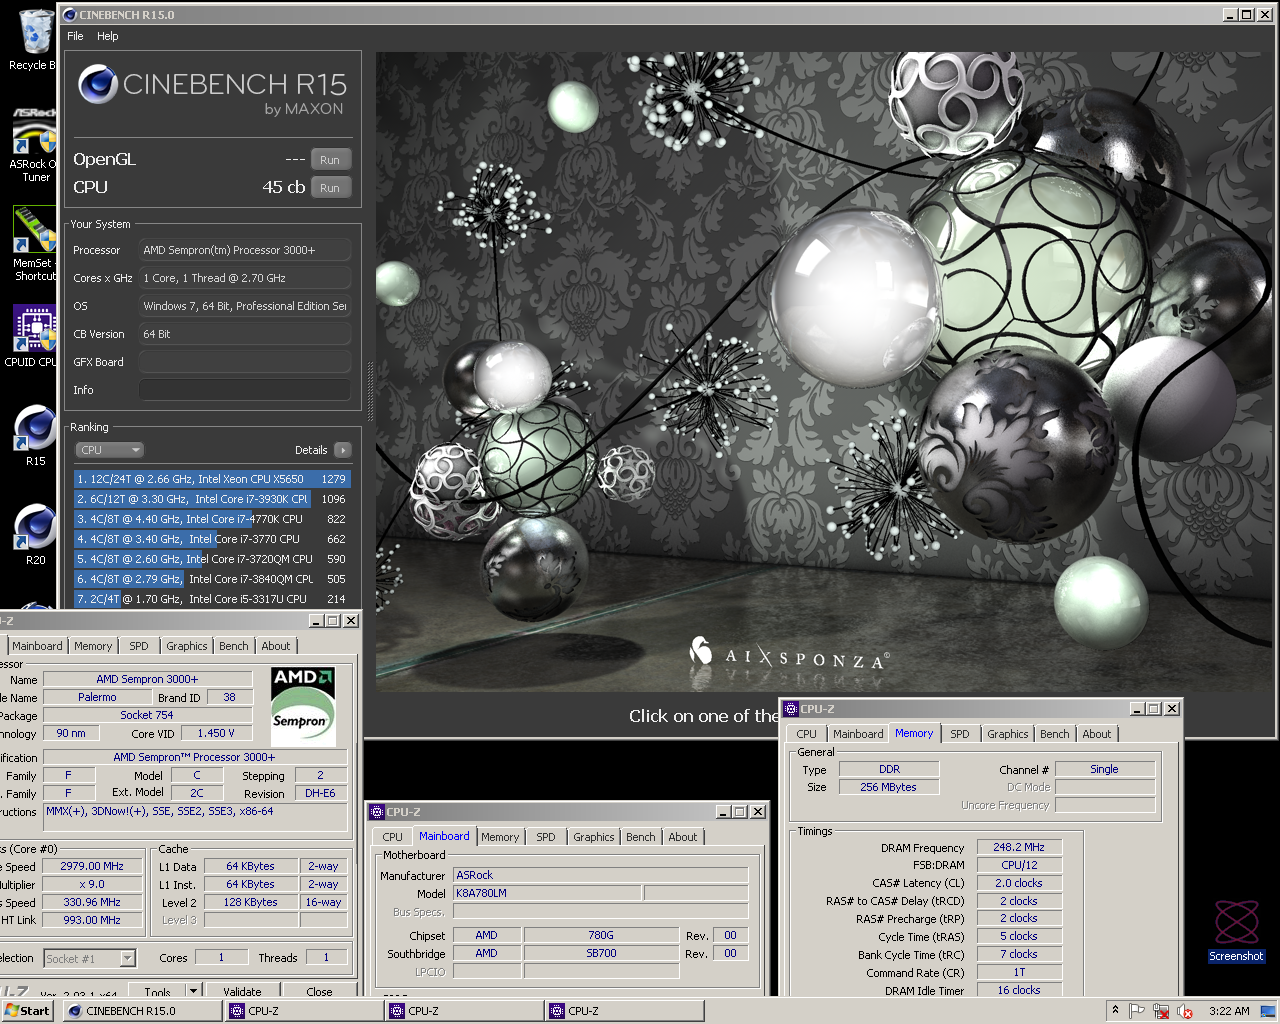The height and width of the screenshot is (1024, 1280).
Task: Click the Tools button in CPU-Z
Action: pyautogui.click(x=157, y=992)
